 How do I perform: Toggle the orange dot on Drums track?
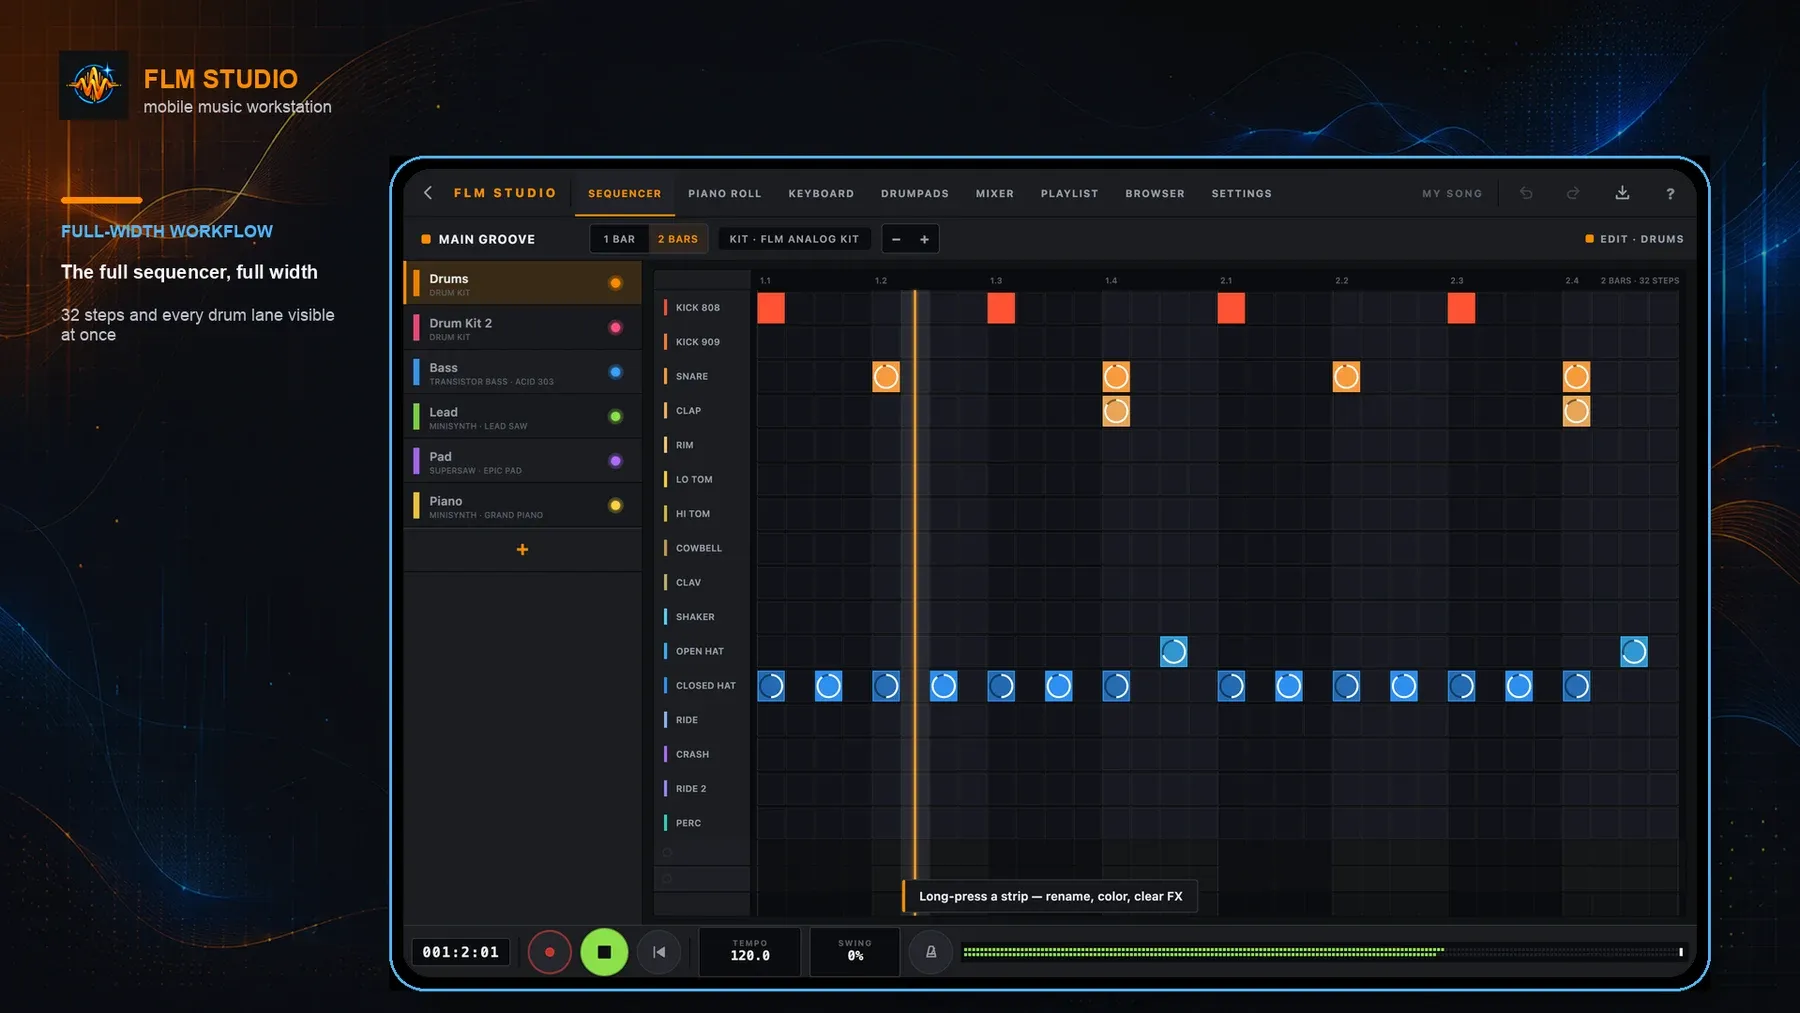pos(615,283)
